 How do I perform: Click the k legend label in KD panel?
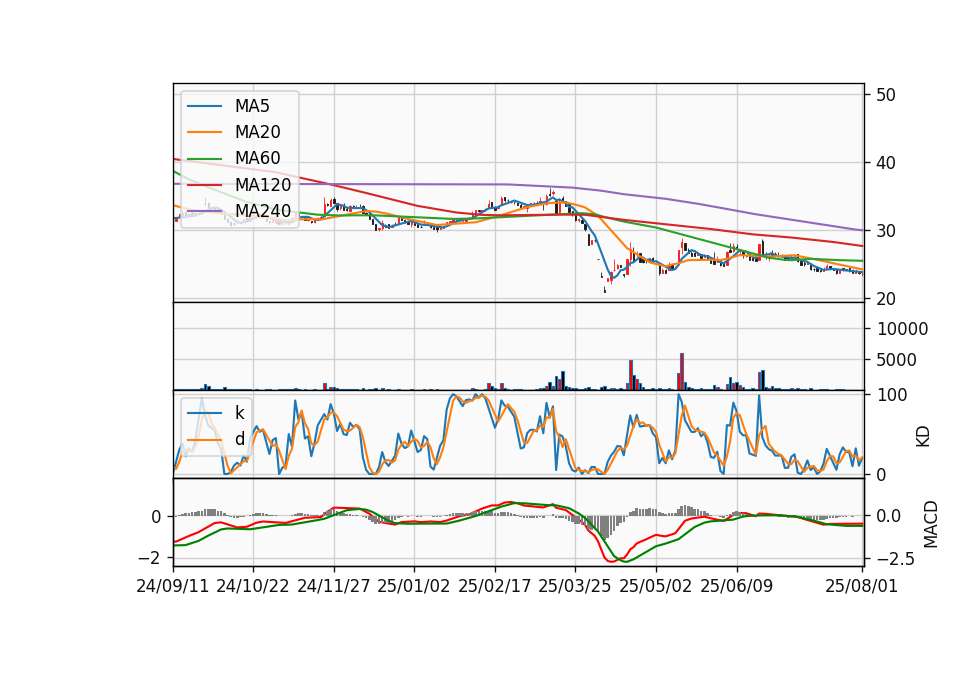click(x=239, y=413)
